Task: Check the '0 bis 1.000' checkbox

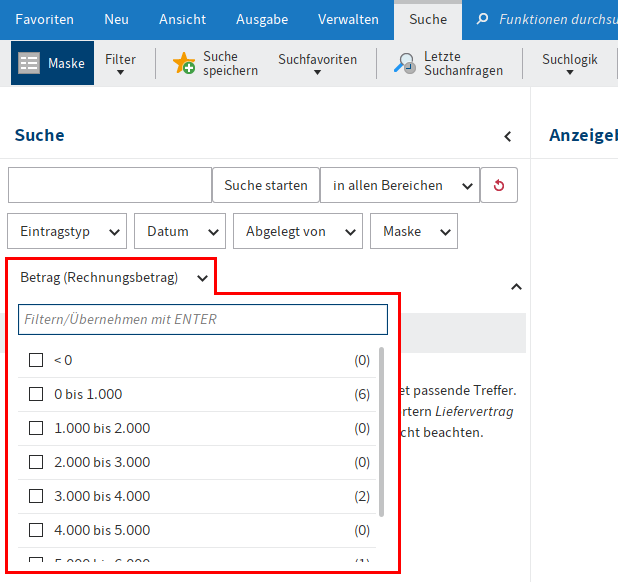Action: [x=36, y=394]
